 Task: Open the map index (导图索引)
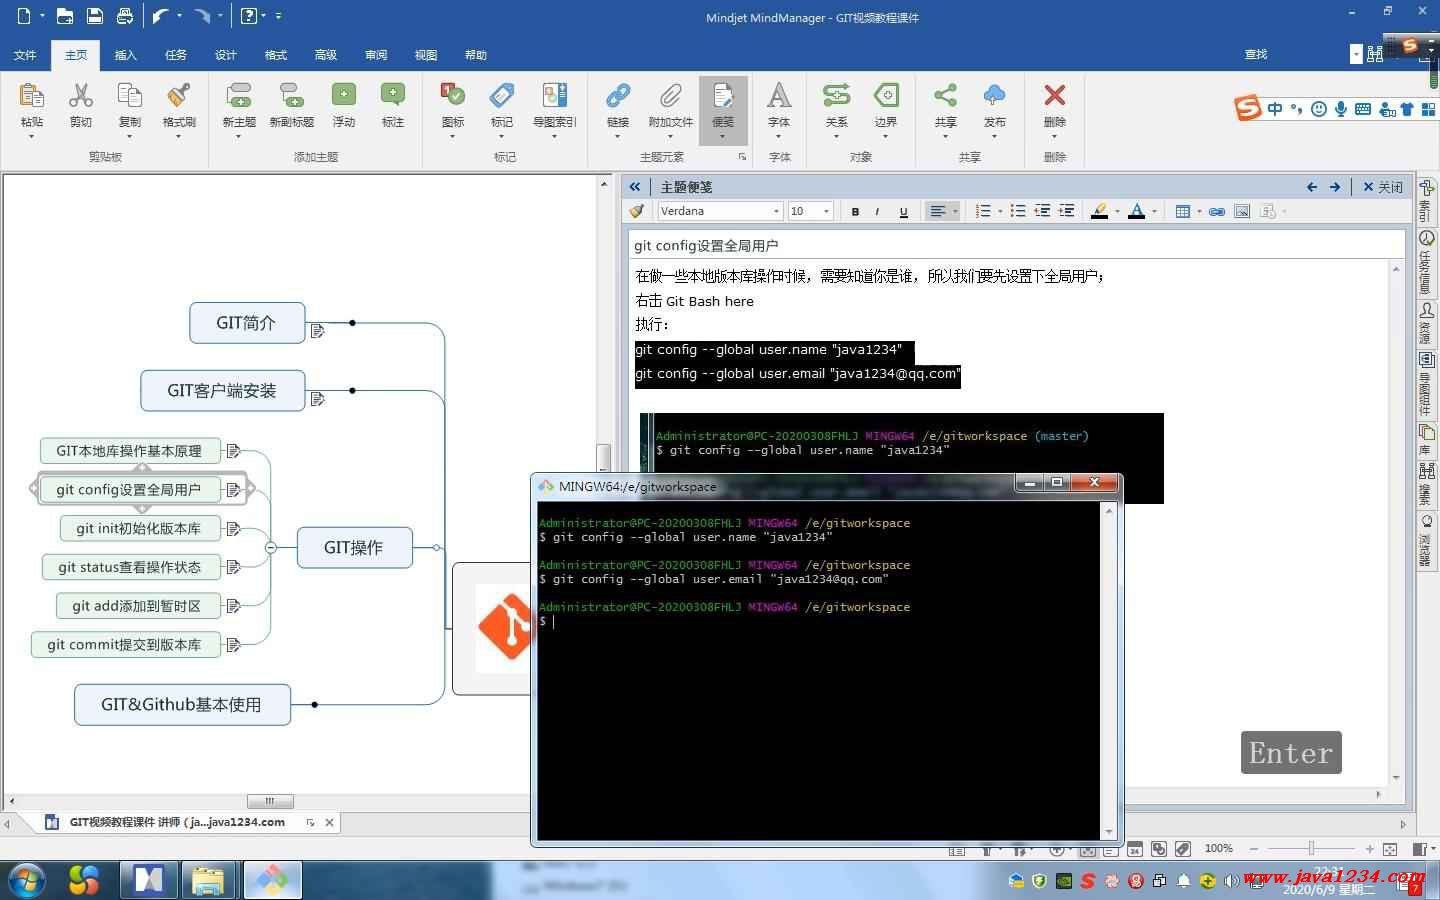point(554,95)
